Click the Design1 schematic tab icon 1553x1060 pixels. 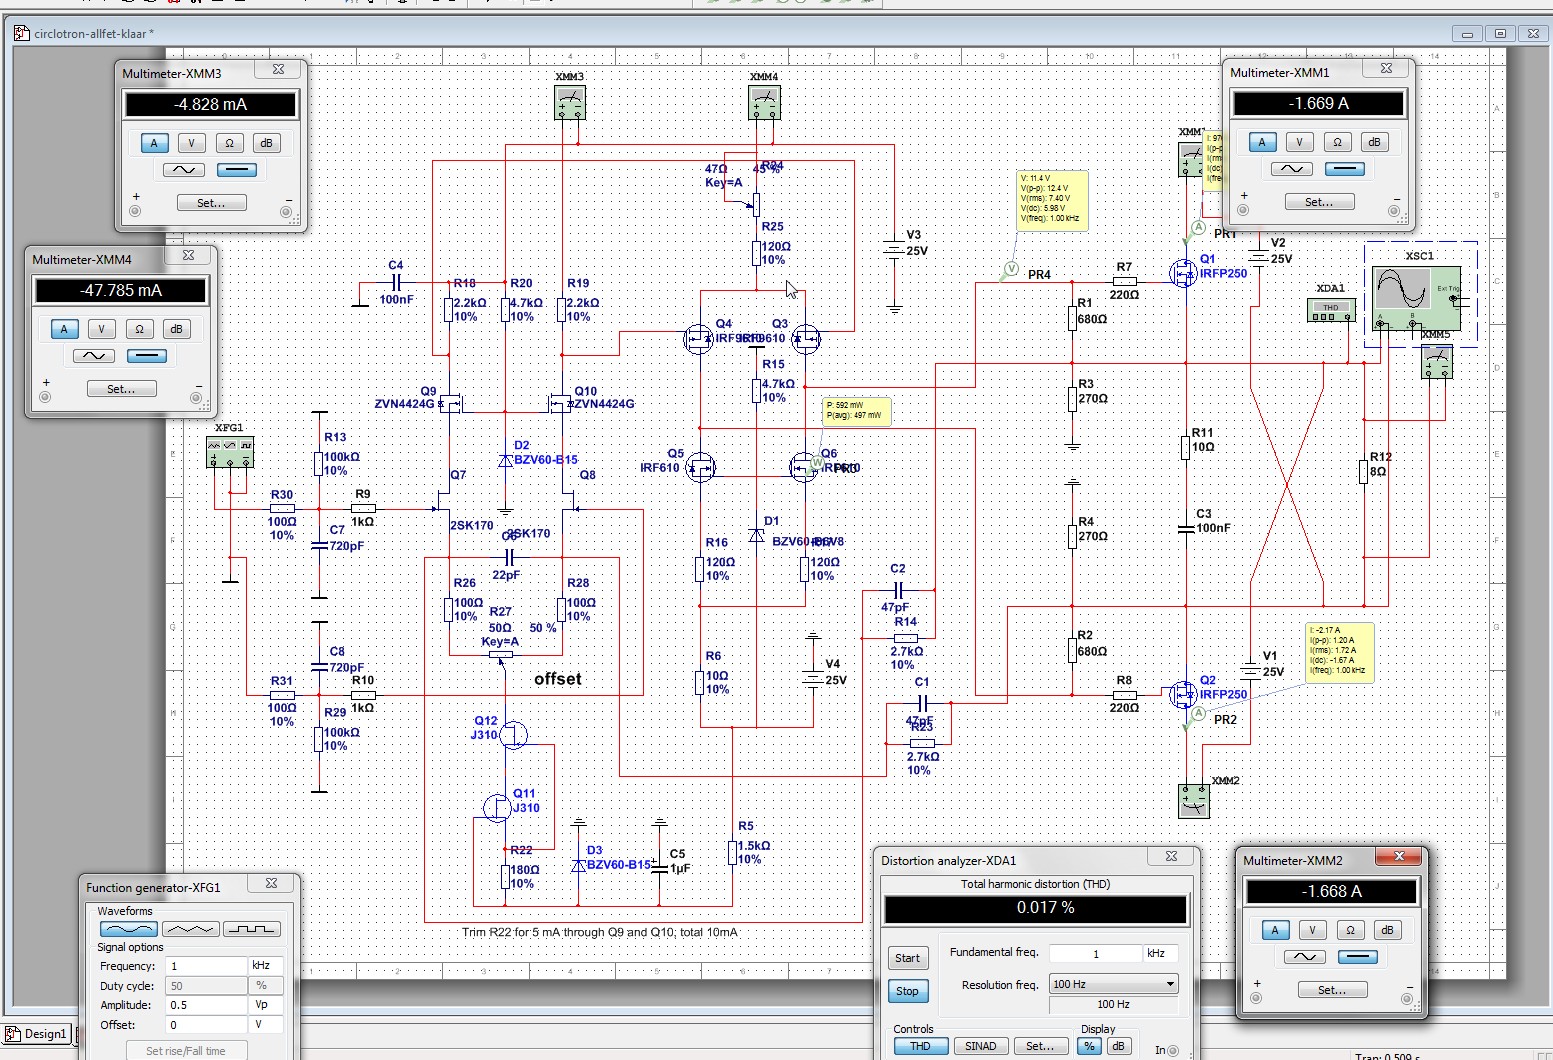point(13,1034)
